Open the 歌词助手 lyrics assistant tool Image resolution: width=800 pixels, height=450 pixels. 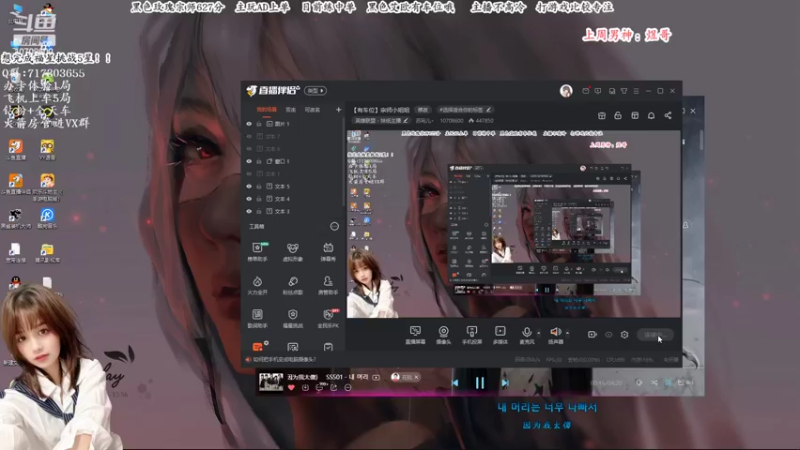[257, 318]
